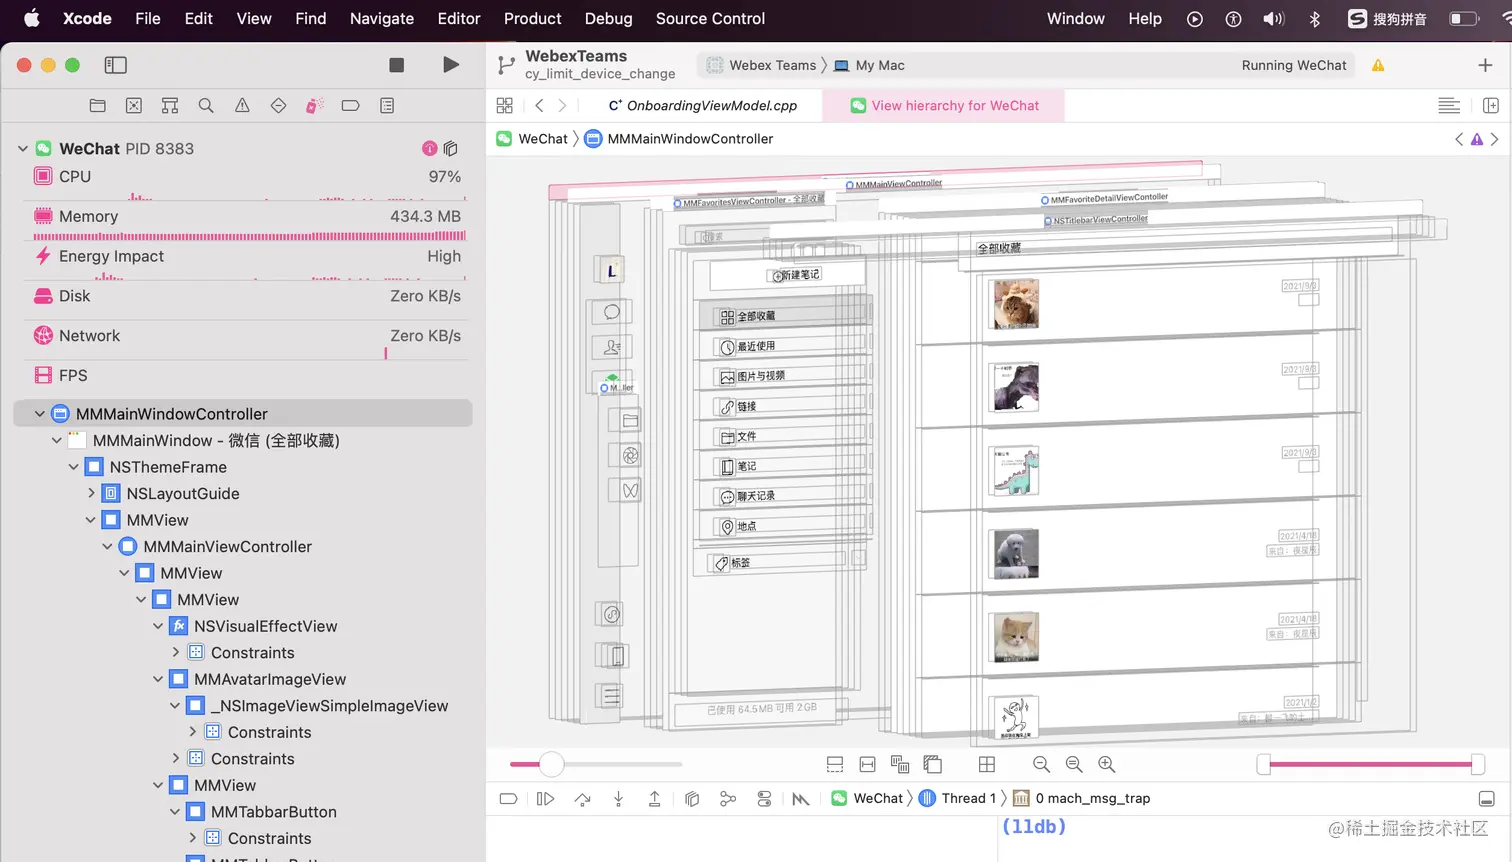Switch to View hierarchy for WeChat tab

click(944, 105)
